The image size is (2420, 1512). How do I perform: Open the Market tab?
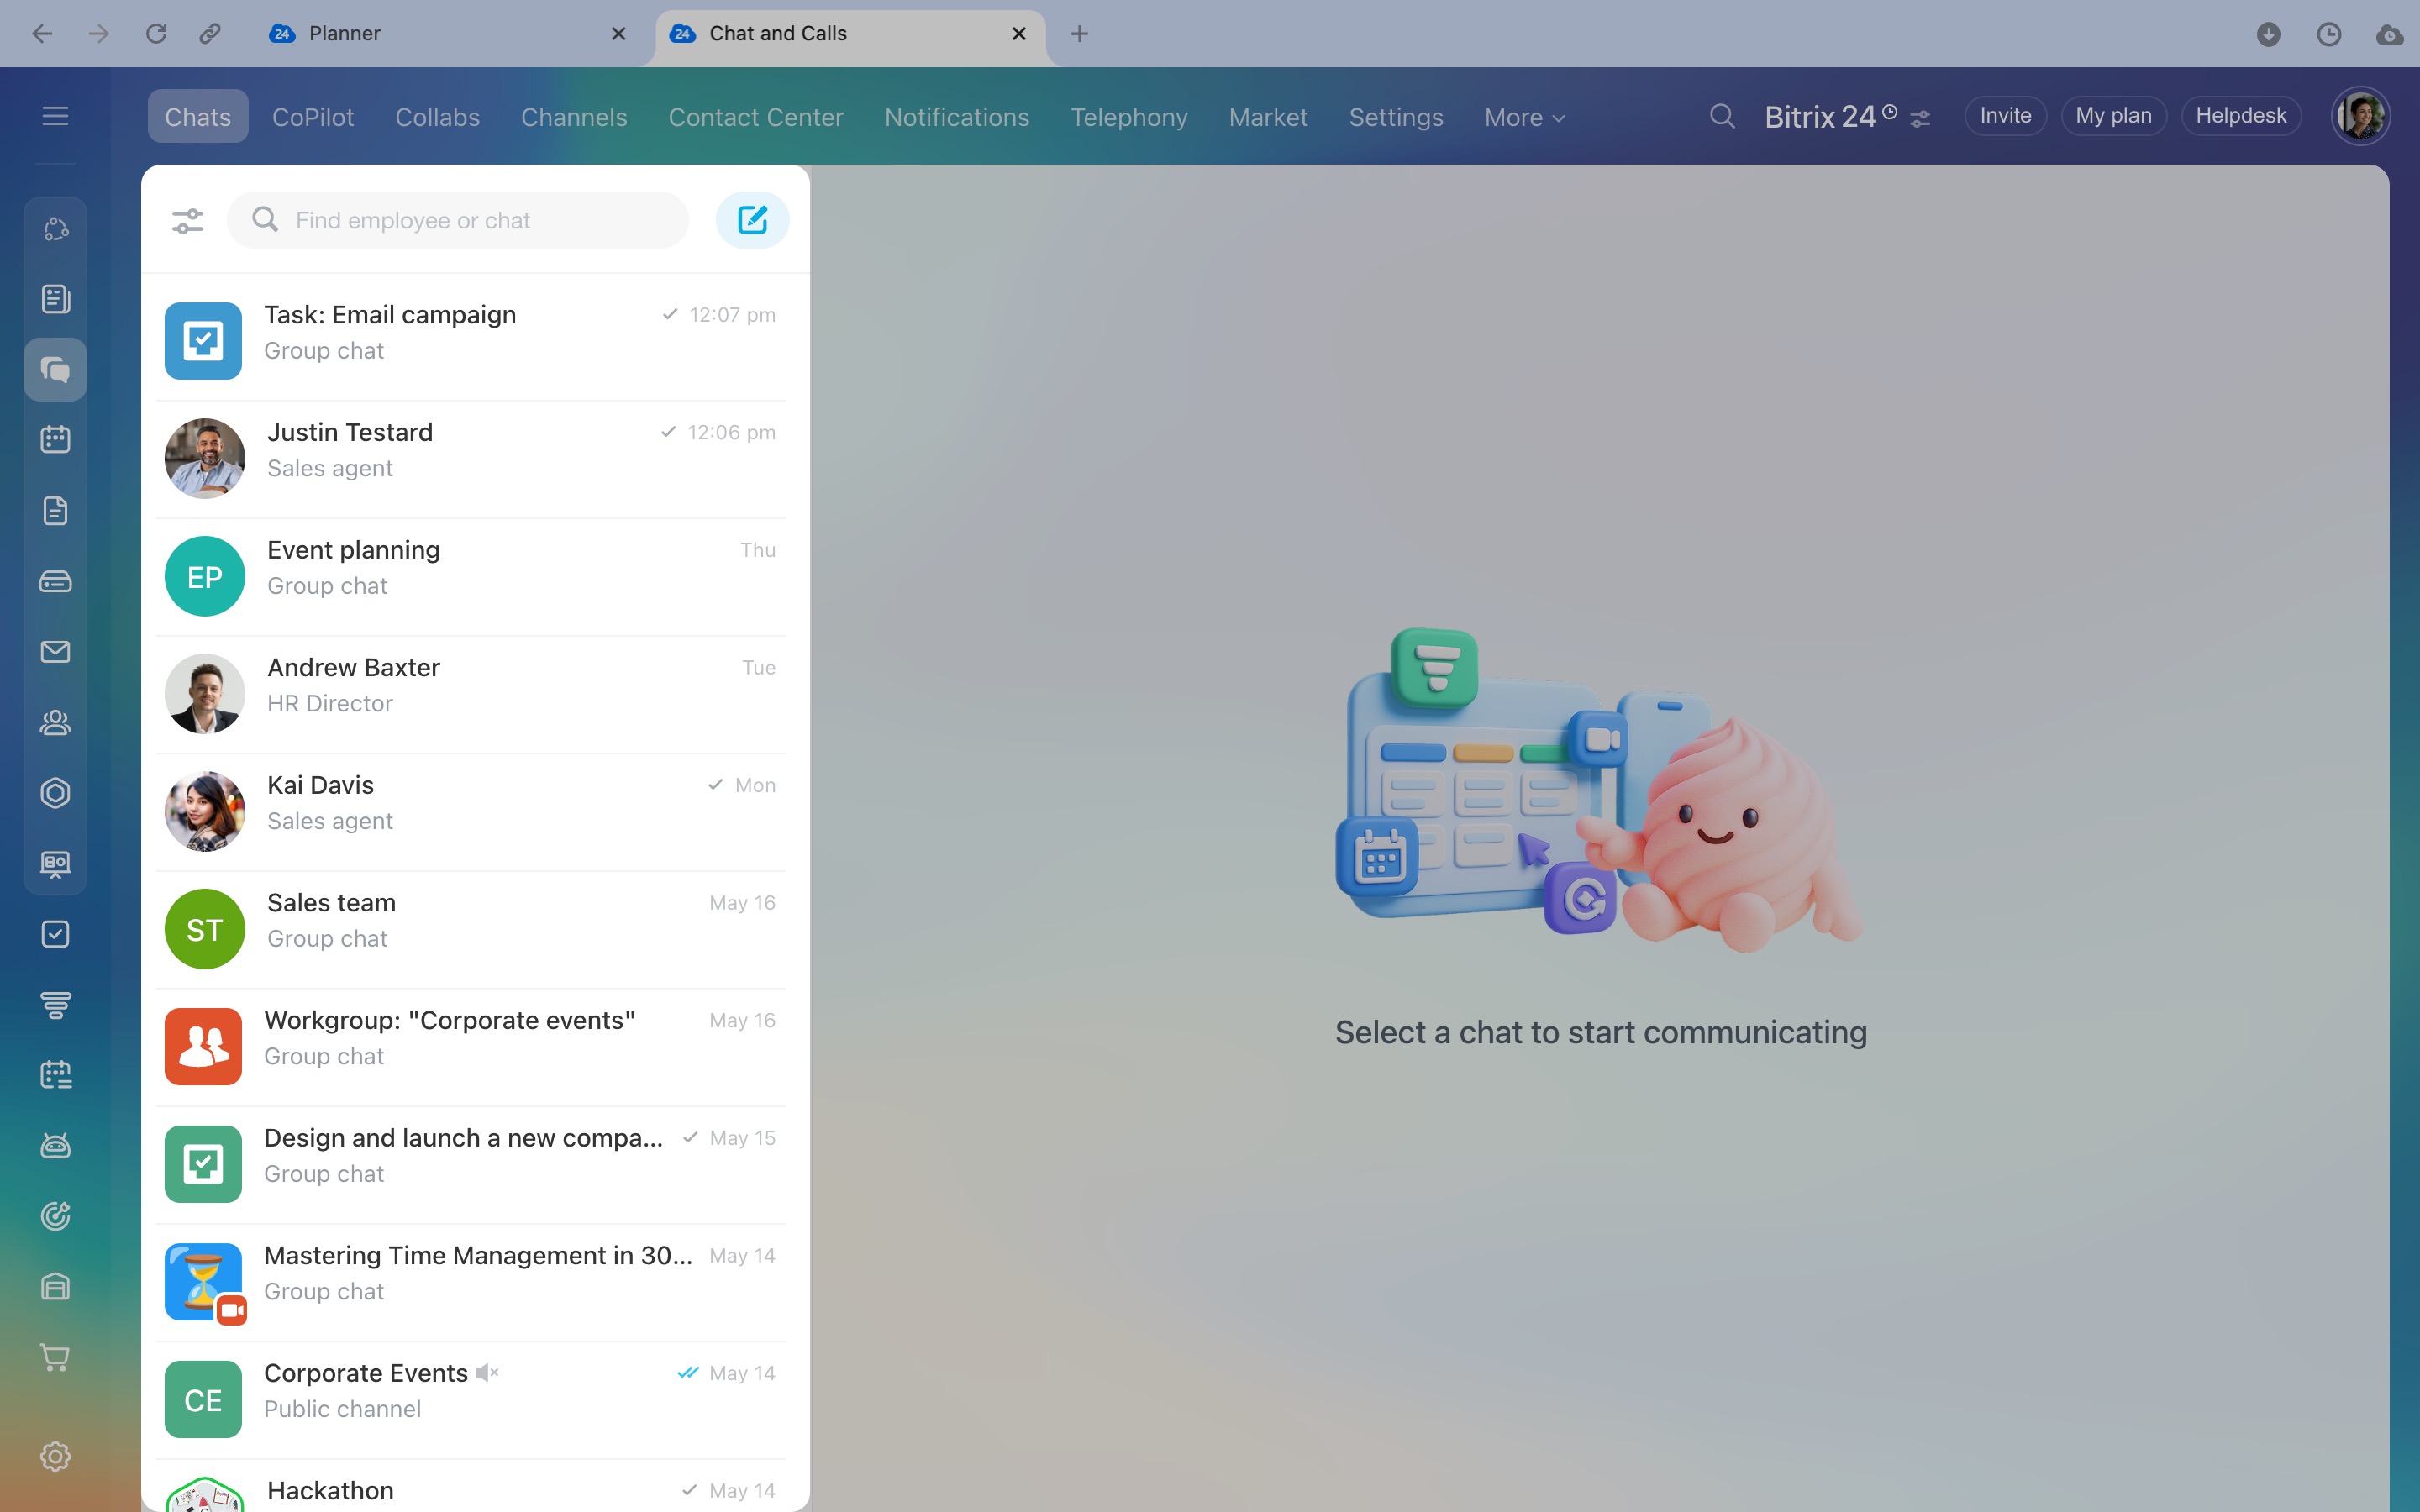(1268, 117)
